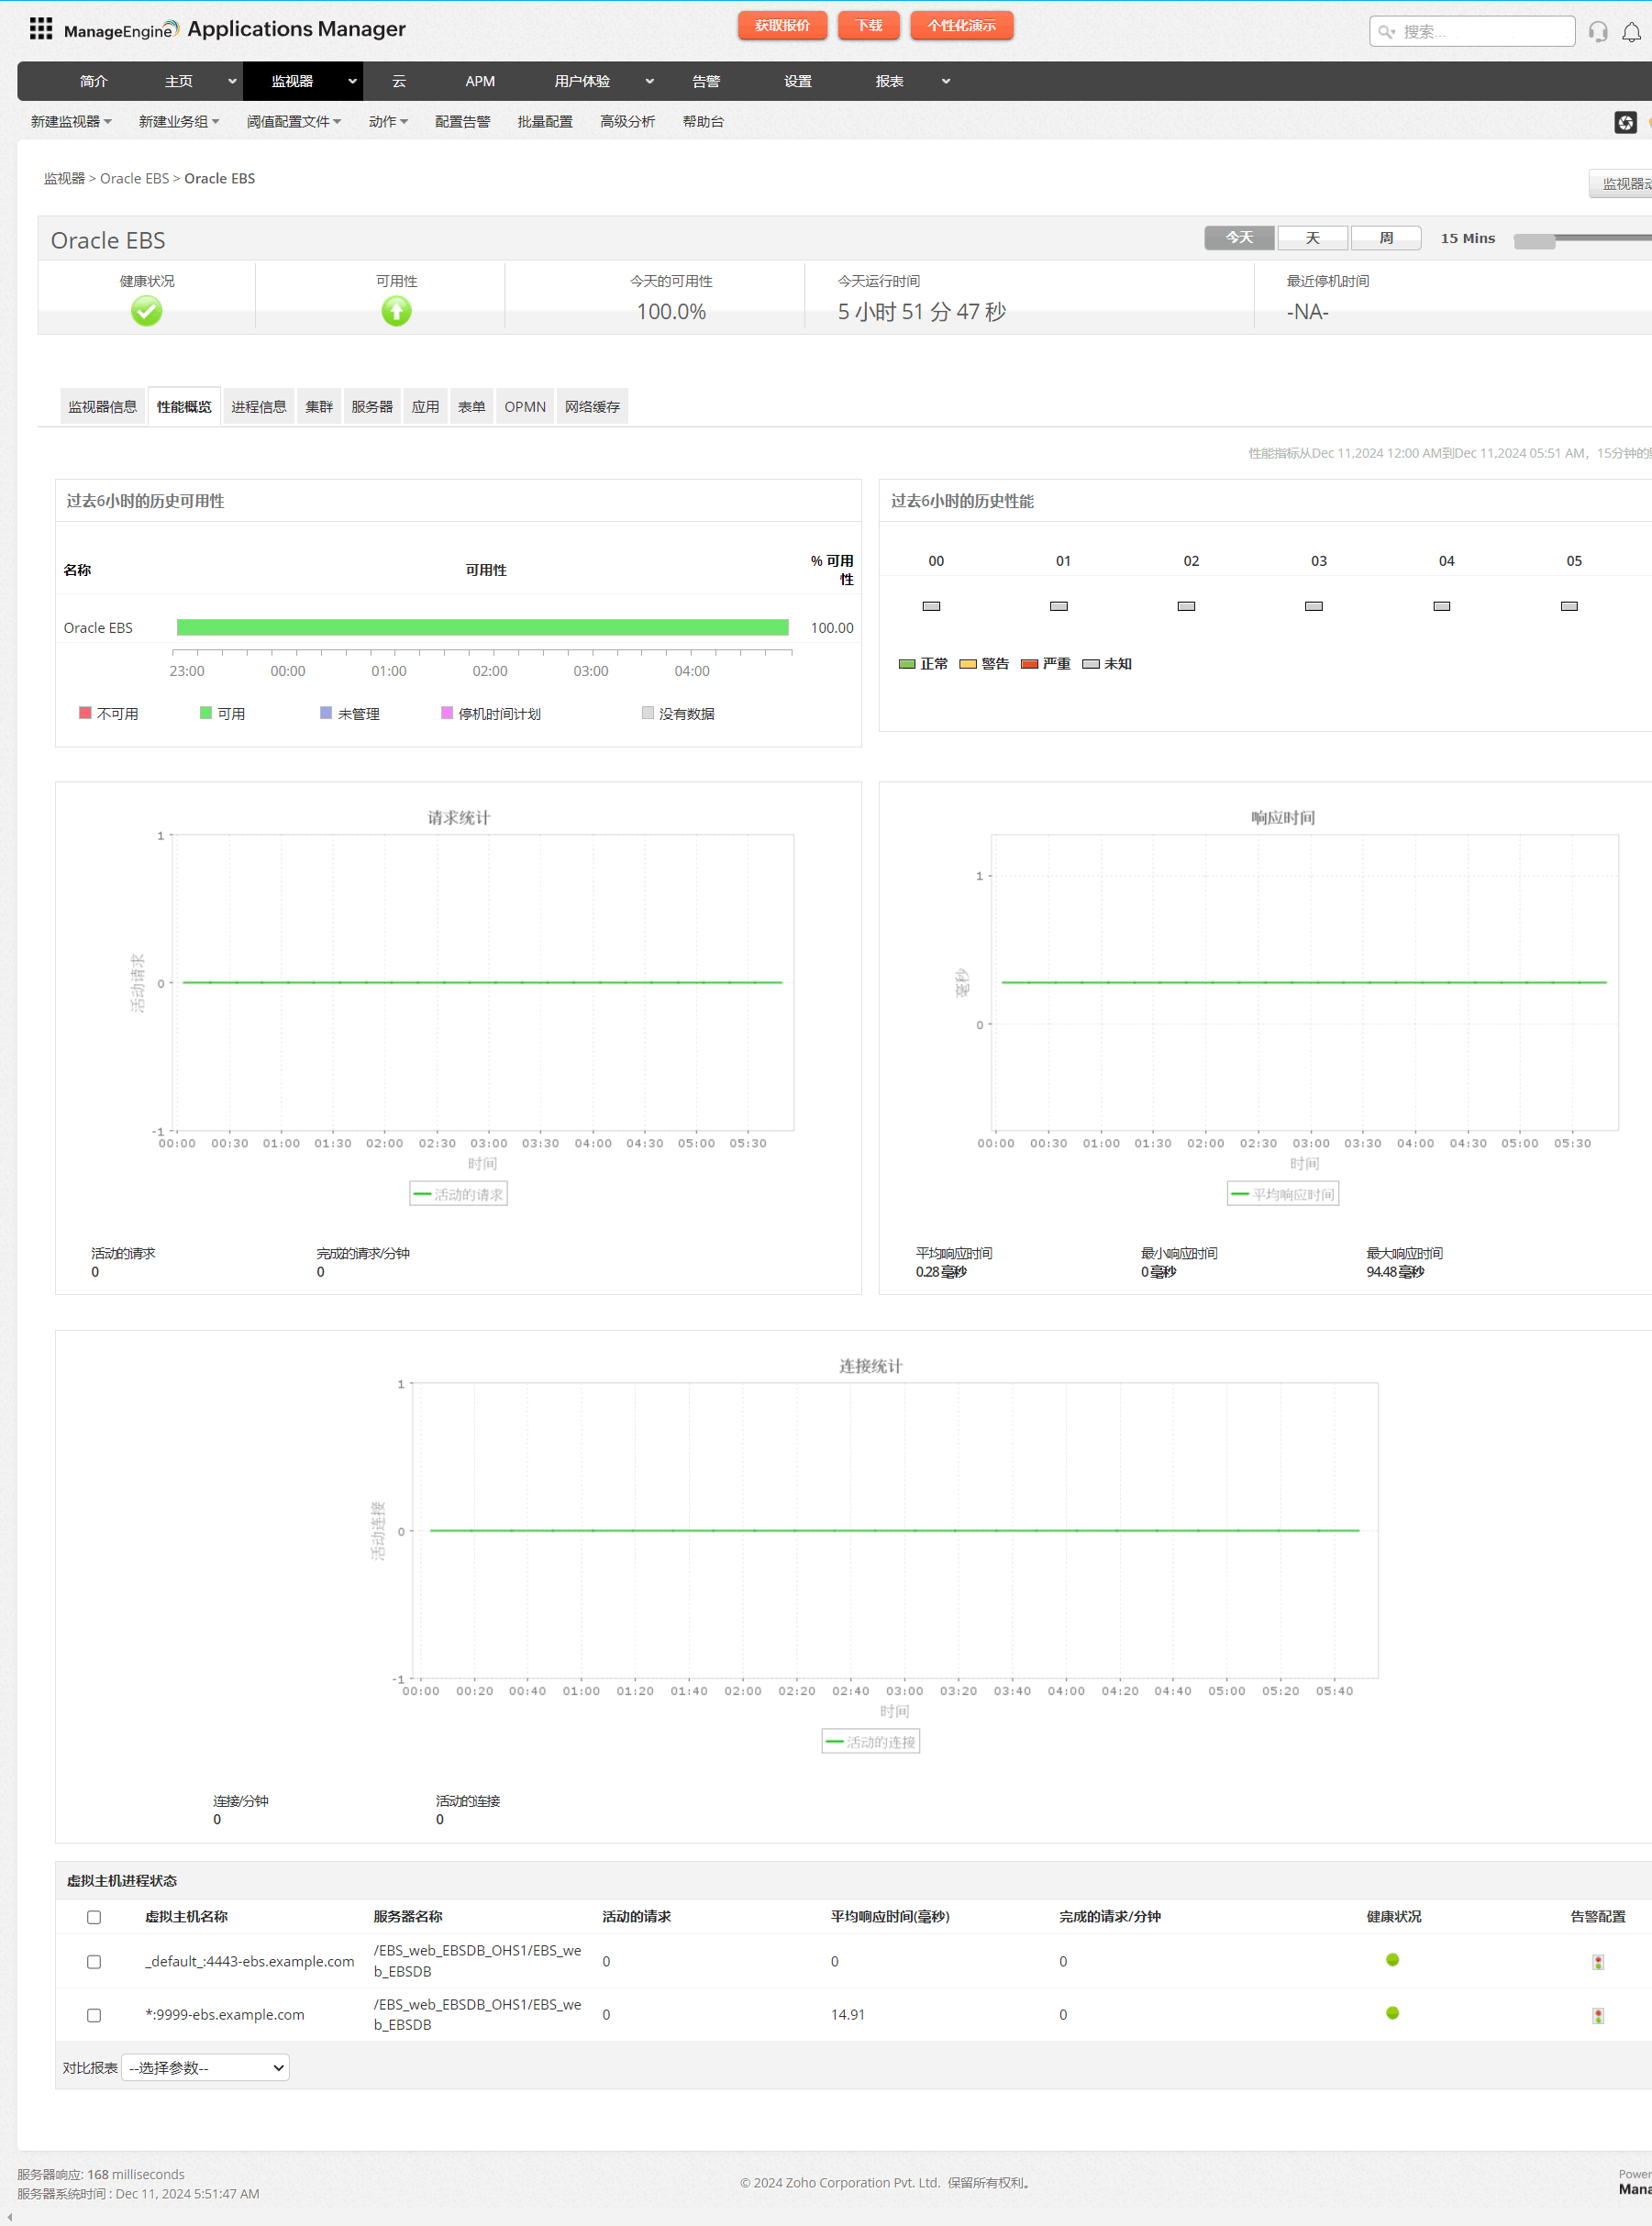Image resolution: width=1652 pixels, height=2226 pixels.
Task: Open the 简介 menu item
Action: pyautogui.click(x=94, y=82)
